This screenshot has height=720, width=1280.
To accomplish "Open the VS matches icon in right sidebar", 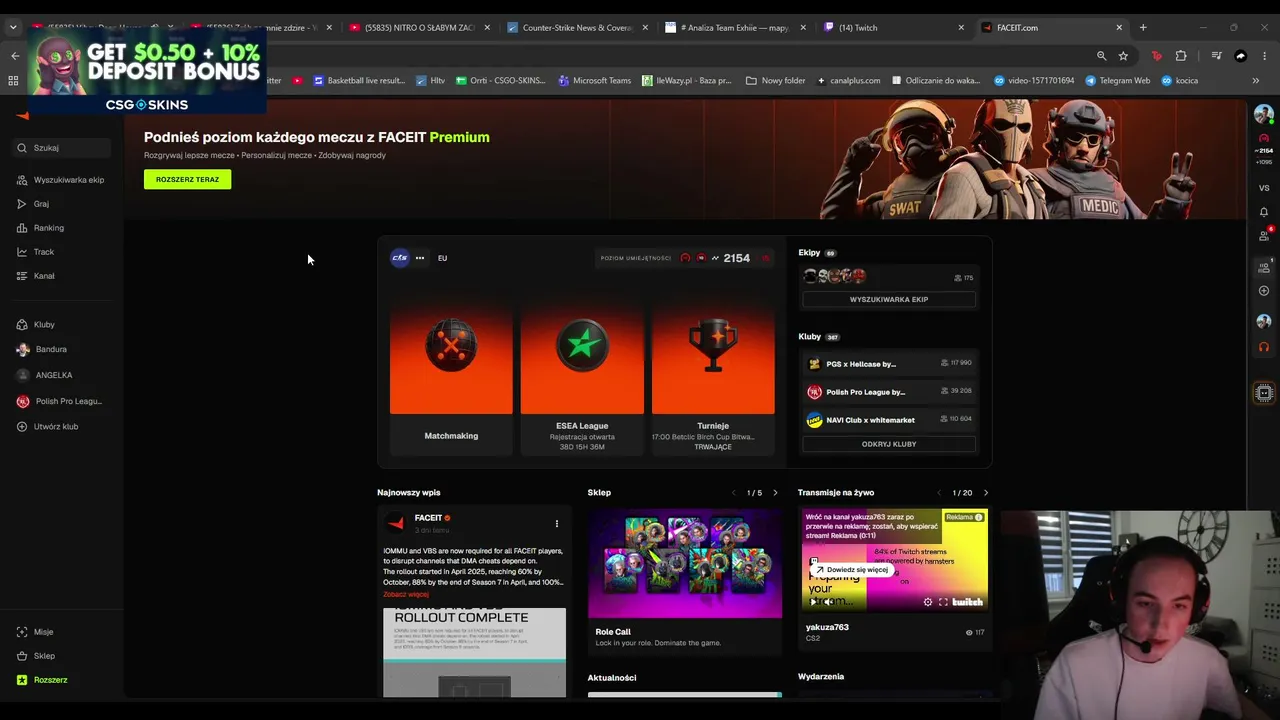I will tap(1264, 188).
